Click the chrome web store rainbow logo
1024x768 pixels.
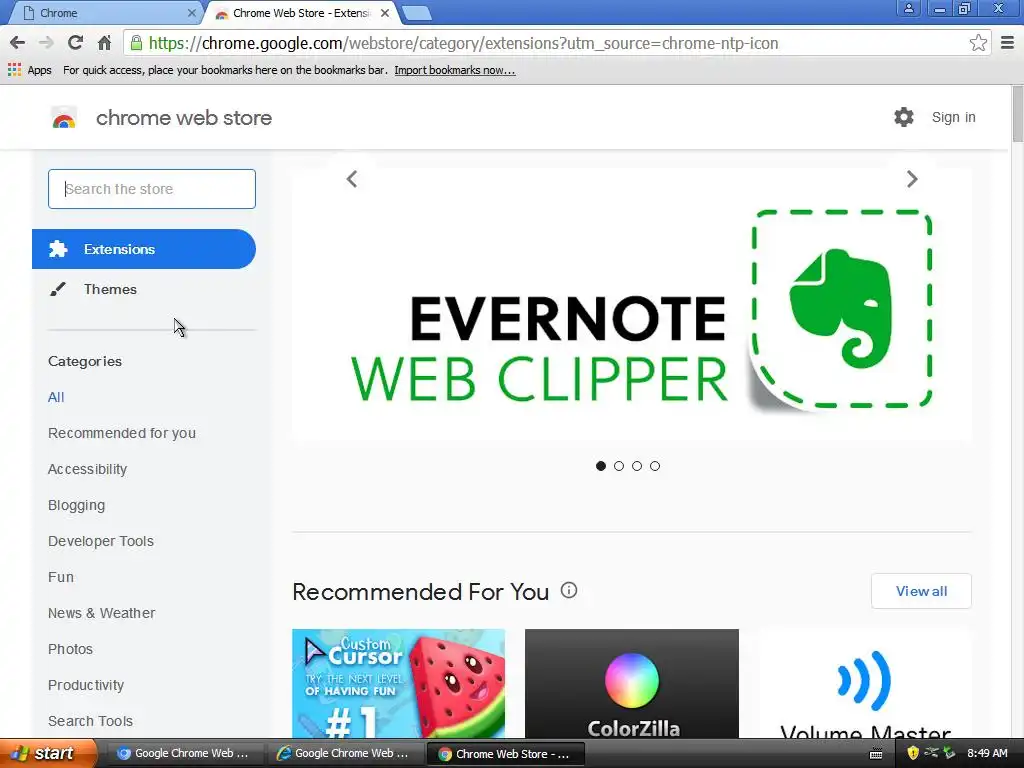tap(64, 118)
